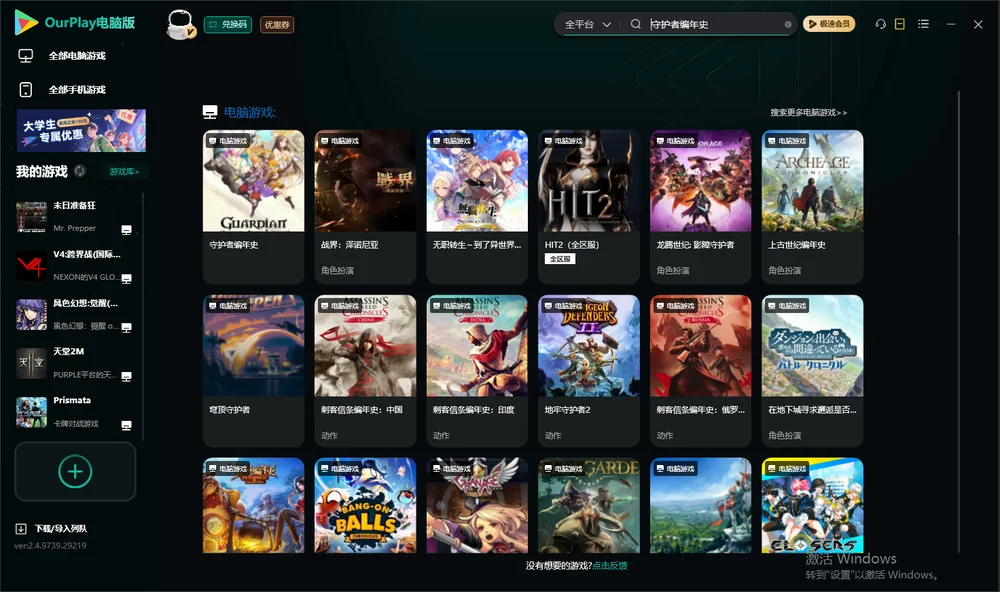The width and height of the screenshot is (1000, 592).
Task: Click the PC icon in the 风色幻想 row
Action: click(126, 327)
